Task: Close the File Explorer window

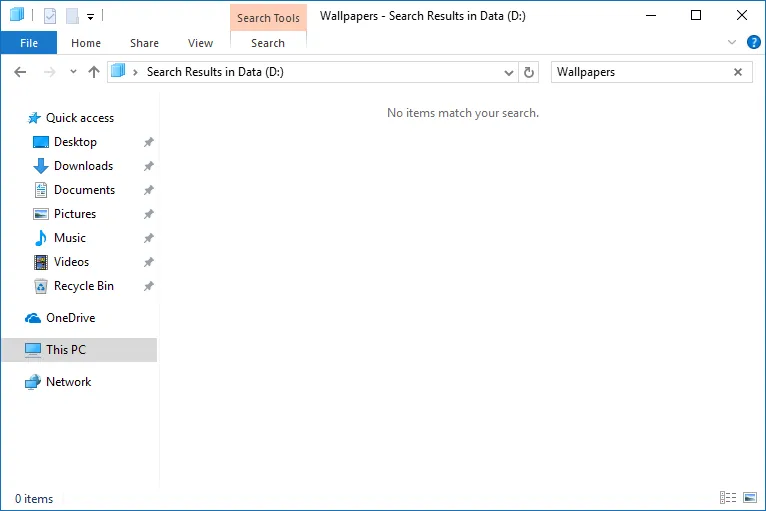Action: click(x=742, y=16)
